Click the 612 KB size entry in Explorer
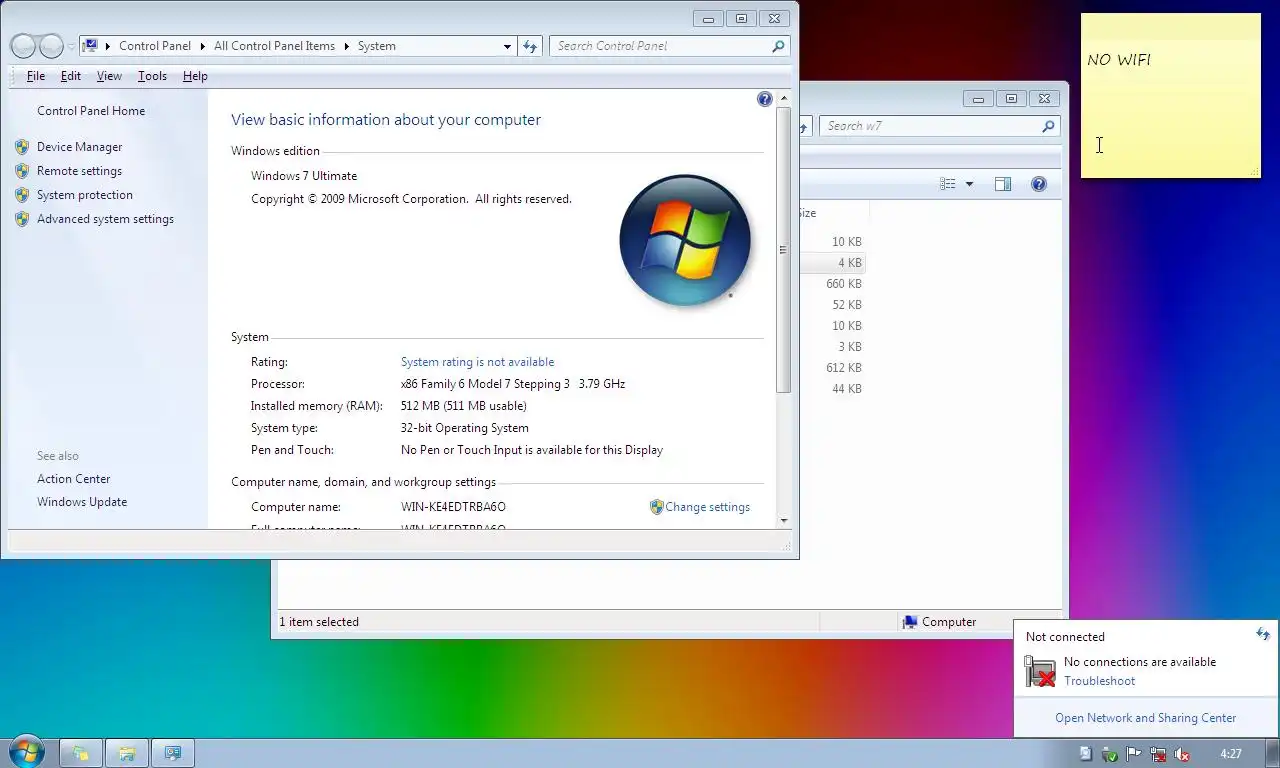Image resolution: width=1280 pixels, height=768 pixels. 844,368
